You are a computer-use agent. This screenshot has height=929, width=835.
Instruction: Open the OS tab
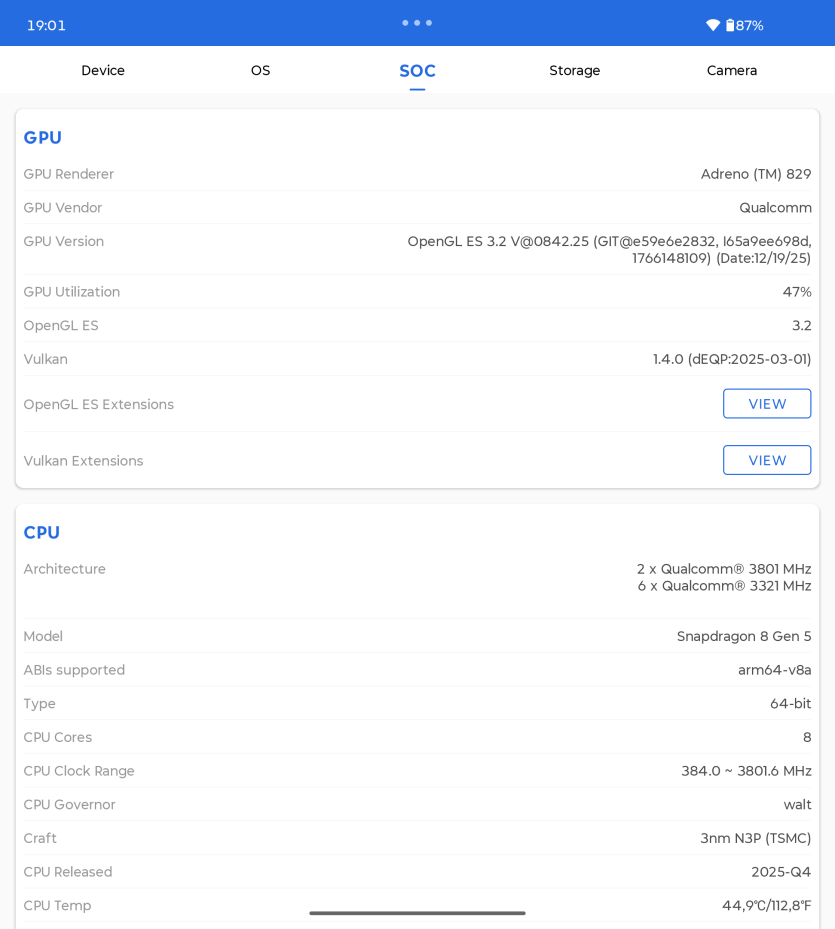point(260,71)
